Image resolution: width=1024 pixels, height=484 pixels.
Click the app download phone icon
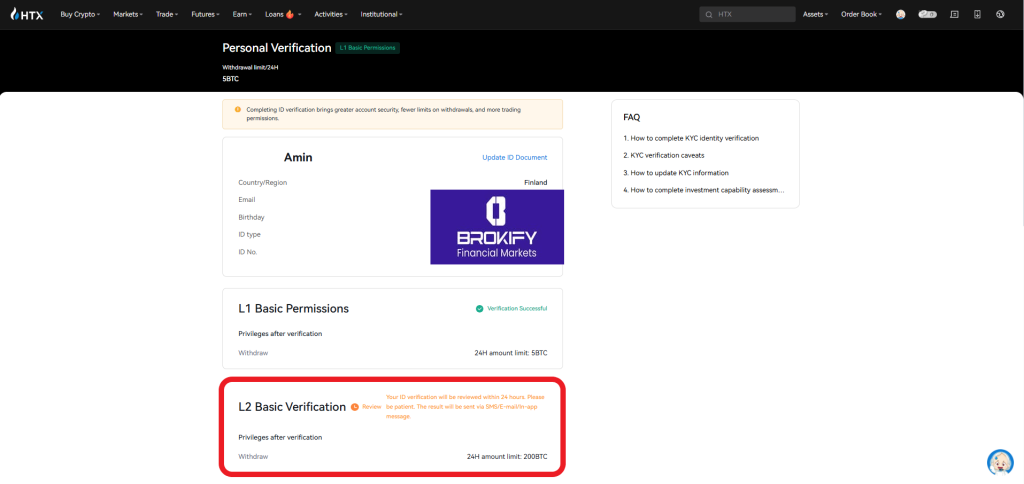point(977,14)
